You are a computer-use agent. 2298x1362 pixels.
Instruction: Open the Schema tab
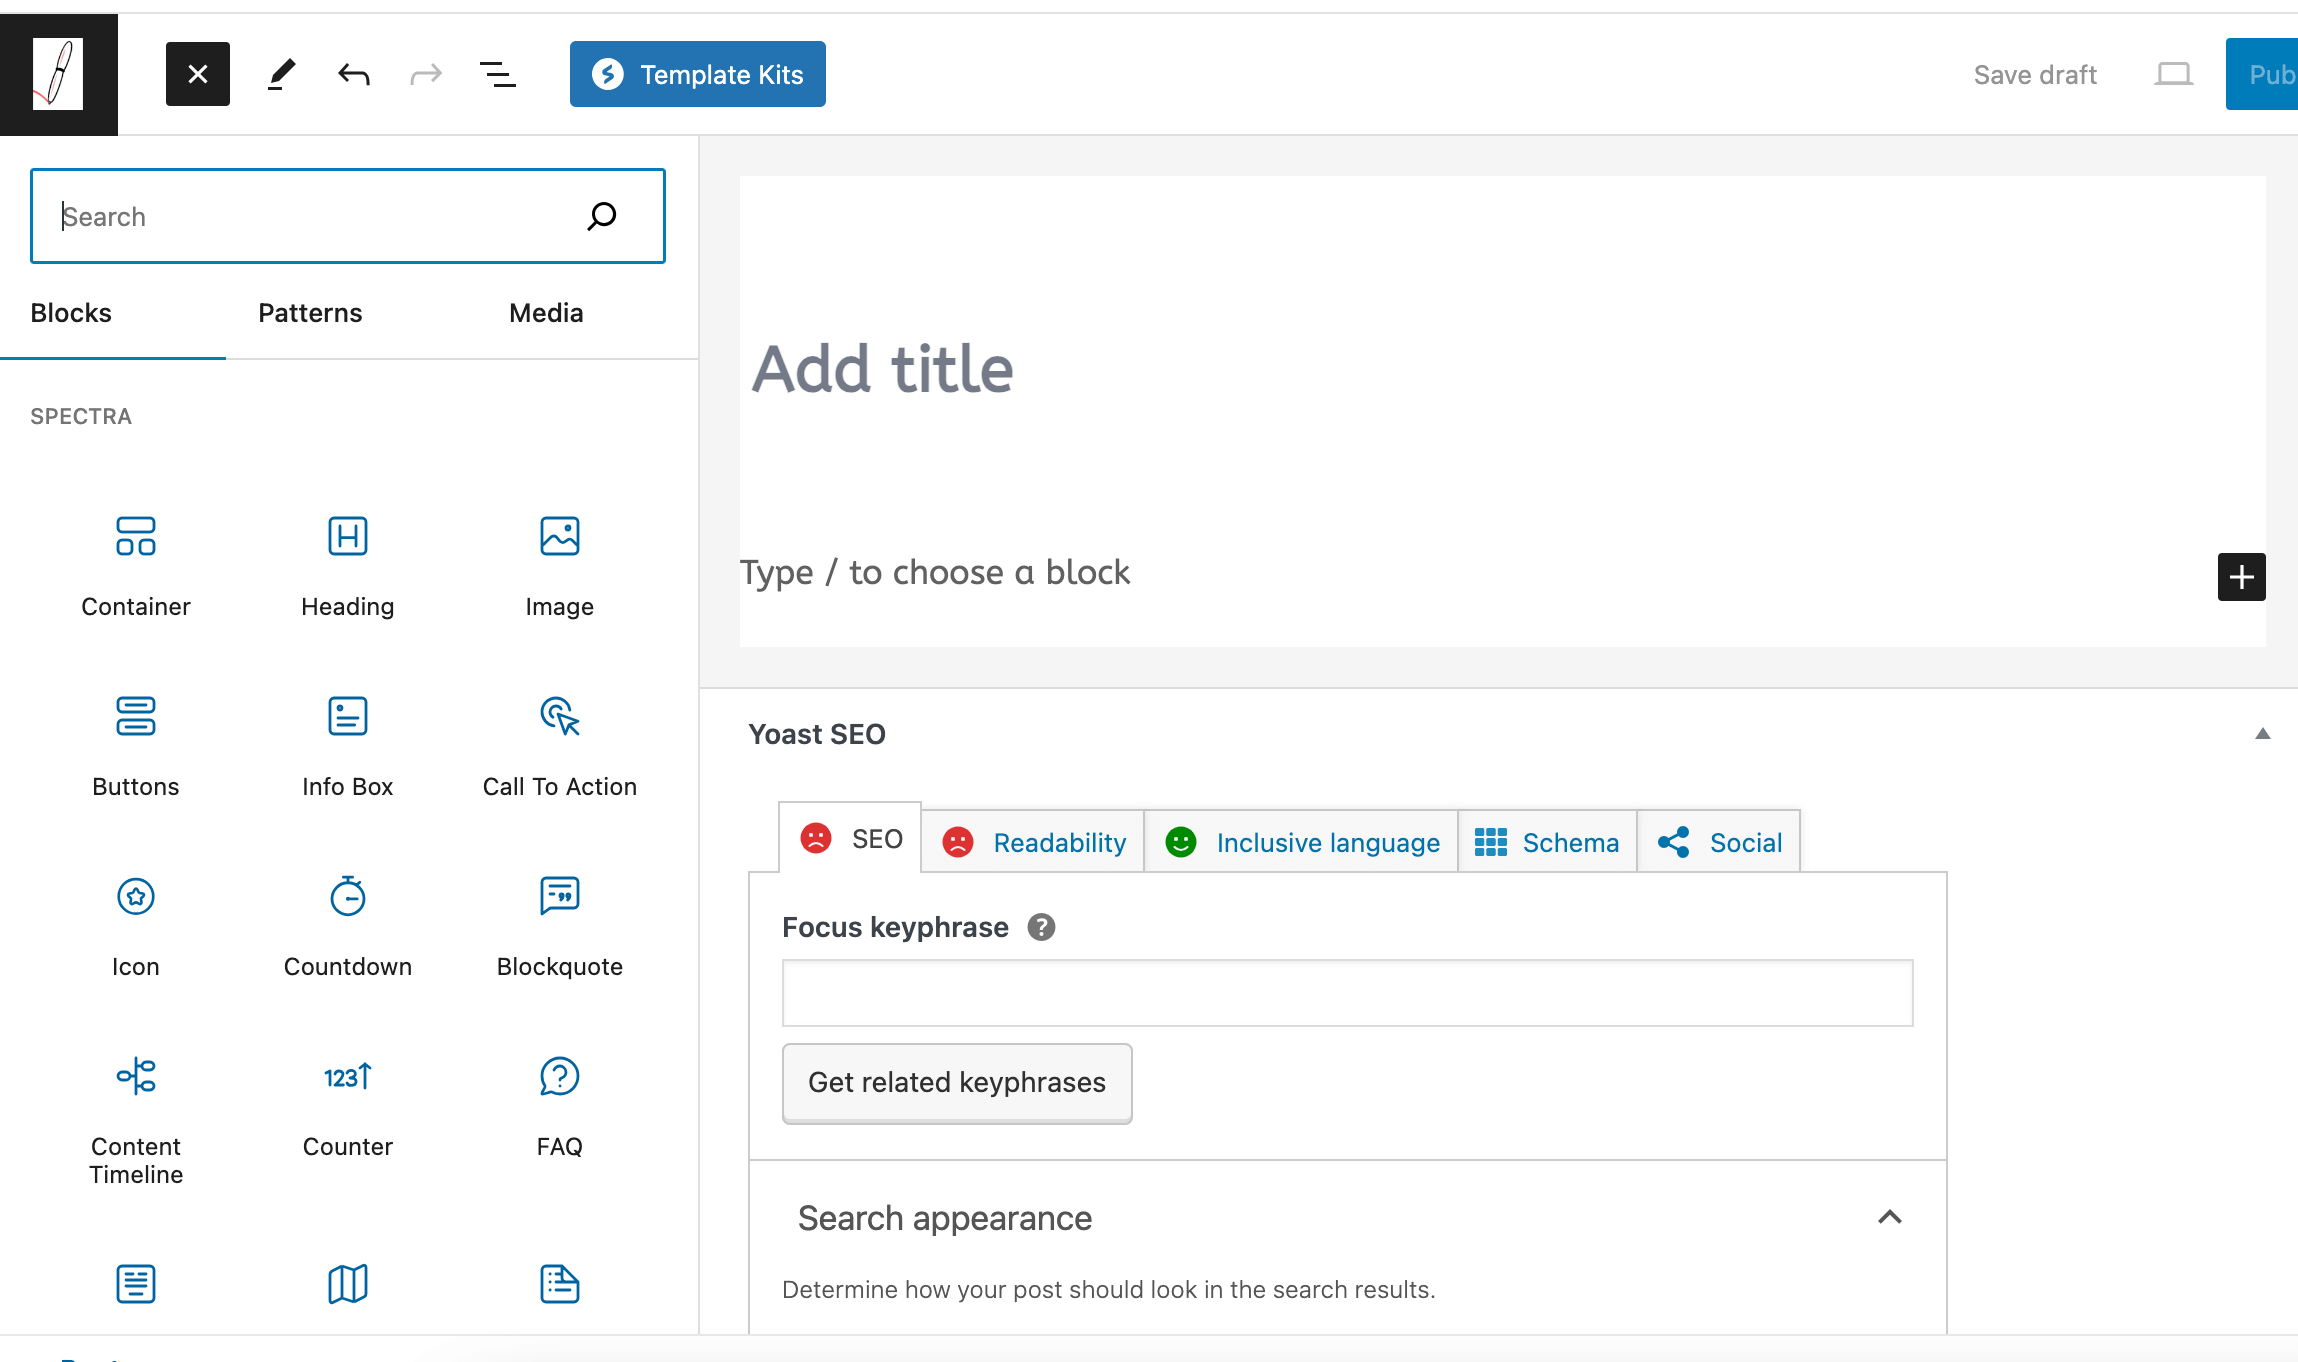tap(1547, 843)
